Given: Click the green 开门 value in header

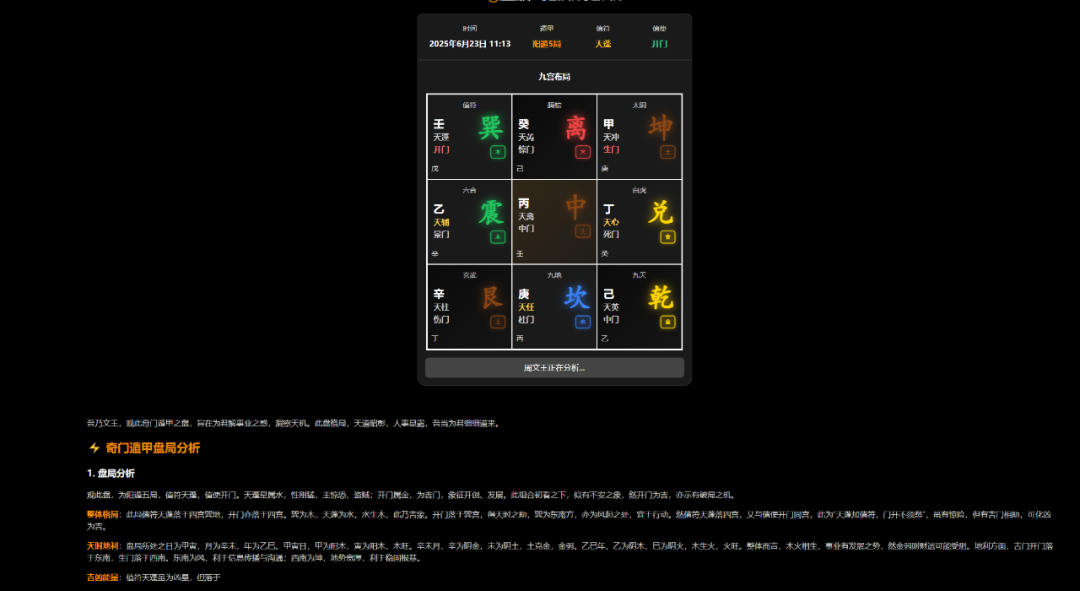Looking at the screenshot, I should coord(659,44).
